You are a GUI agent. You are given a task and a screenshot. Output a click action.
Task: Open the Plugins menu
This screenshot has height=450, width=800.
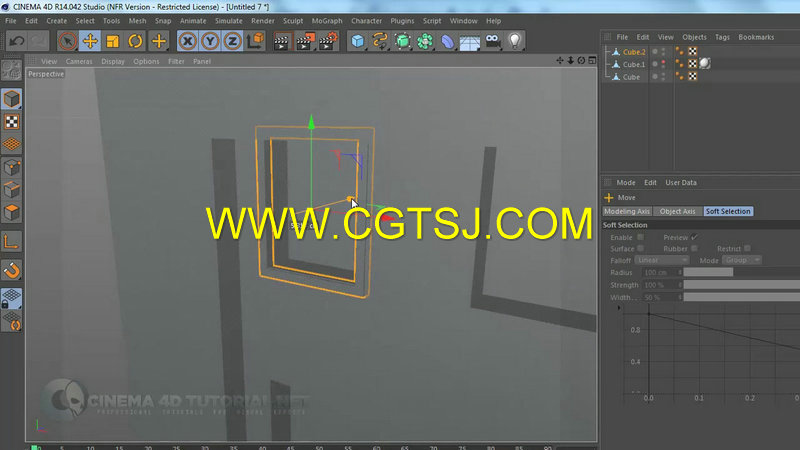[402, 21]
